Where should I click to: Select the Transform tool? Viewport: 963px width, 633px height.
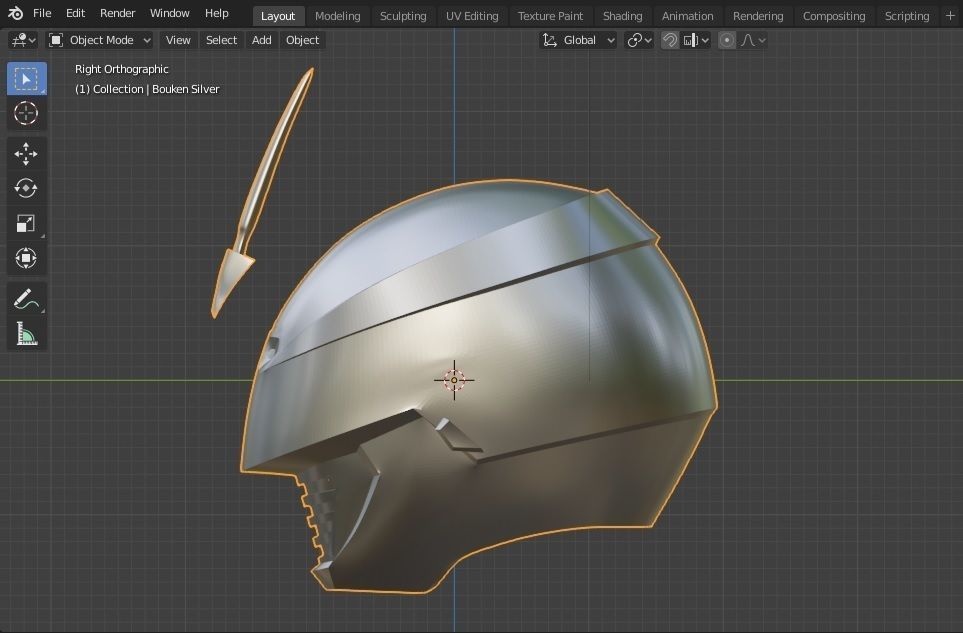tap(26, 258)
